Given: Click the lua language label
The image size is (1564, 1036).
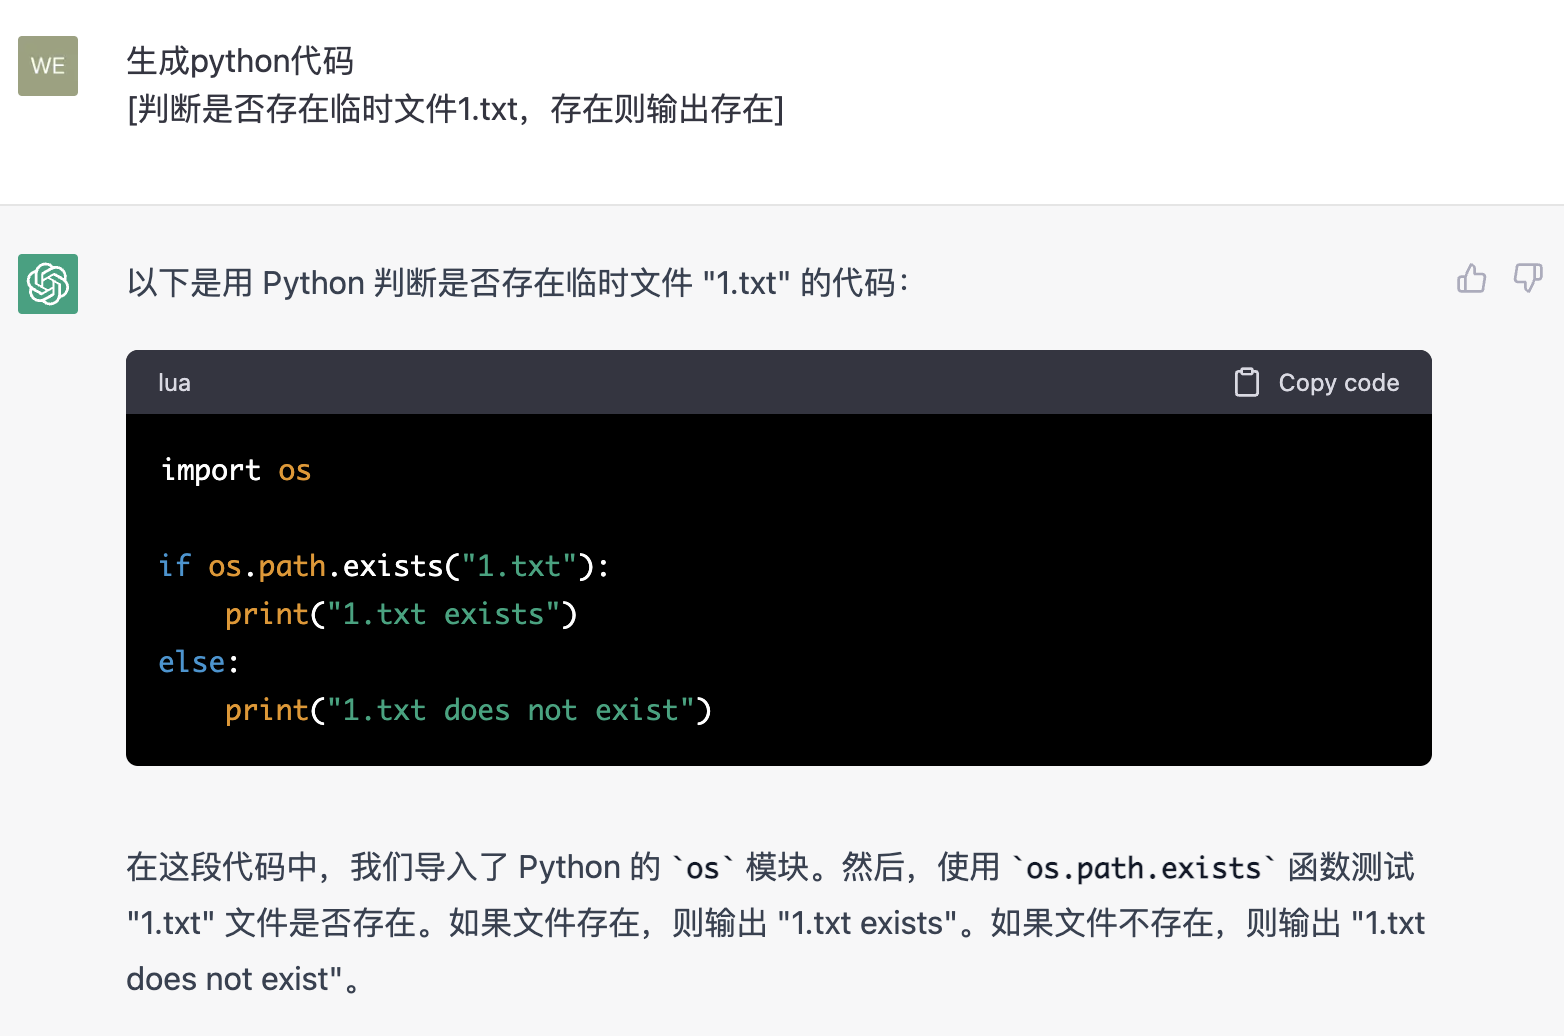Looking at the screenshot, I should pos(174,383).
